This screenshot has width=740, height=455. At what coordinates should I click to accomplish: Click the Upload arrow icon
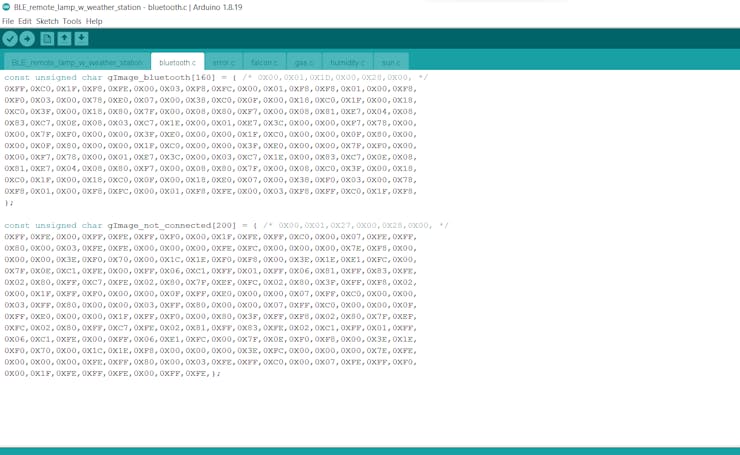pos(27,39)
